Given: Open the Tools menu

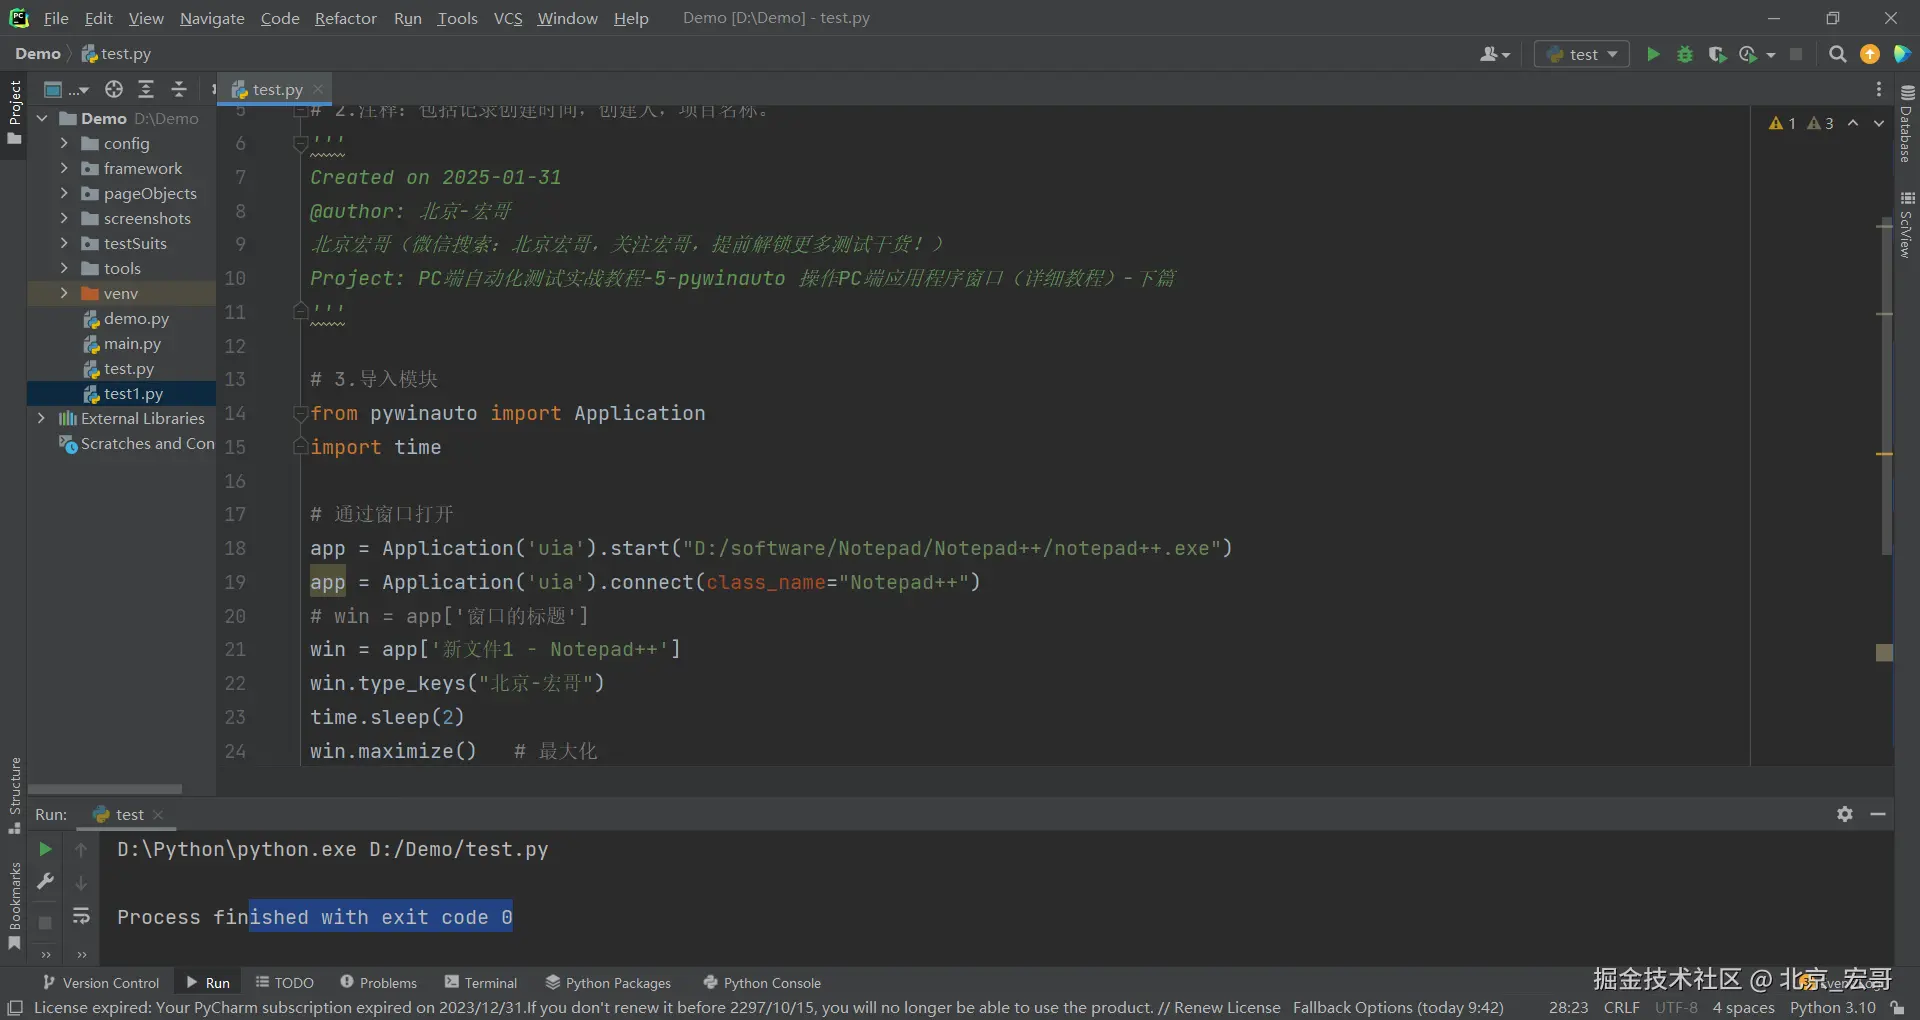Looking at the screenshot, I should point(457,18).
